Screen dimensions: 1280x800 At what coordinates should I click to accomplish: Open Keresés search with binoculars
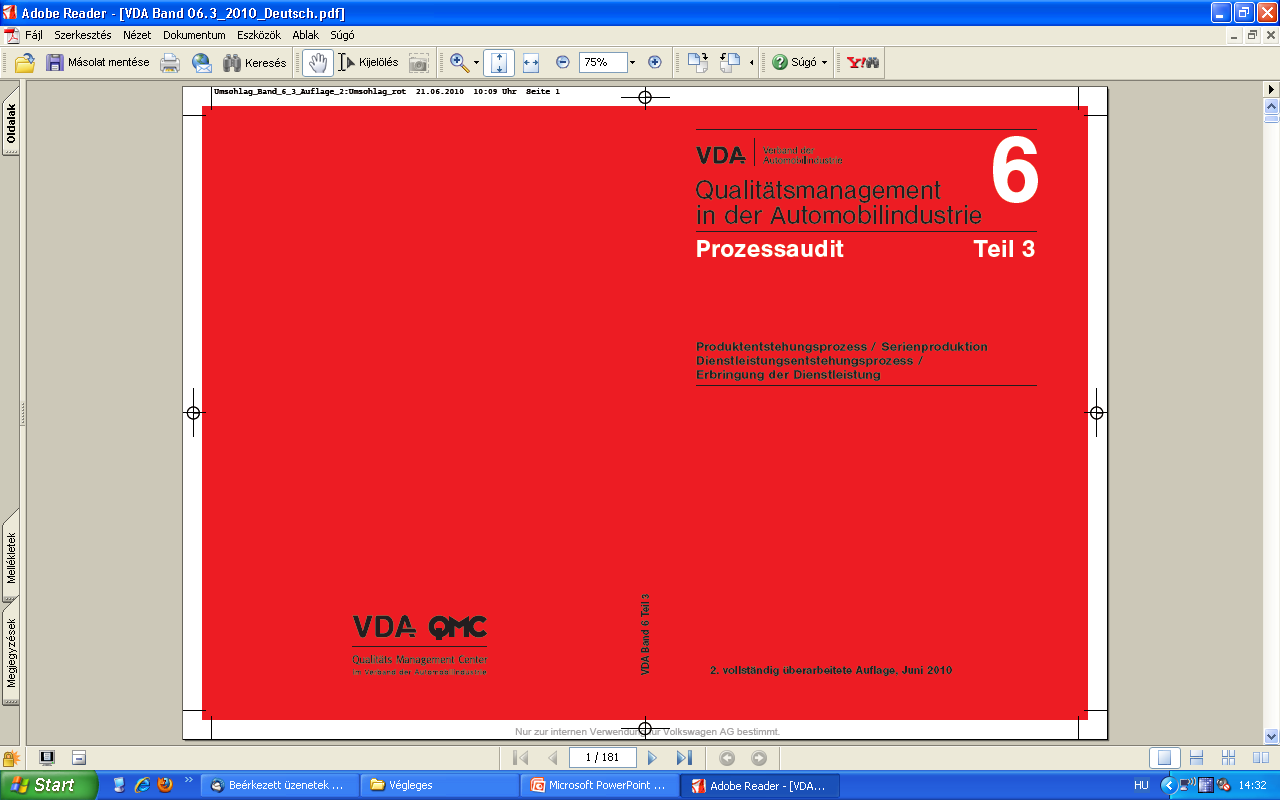[x=255, y=62]
